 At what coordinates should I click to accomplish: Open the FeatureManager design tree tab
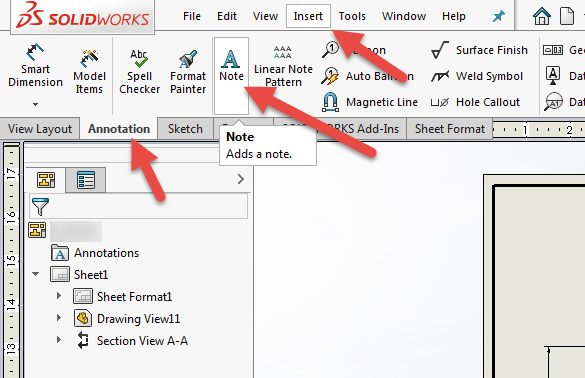pyautogui.click(x=46, y=180)
